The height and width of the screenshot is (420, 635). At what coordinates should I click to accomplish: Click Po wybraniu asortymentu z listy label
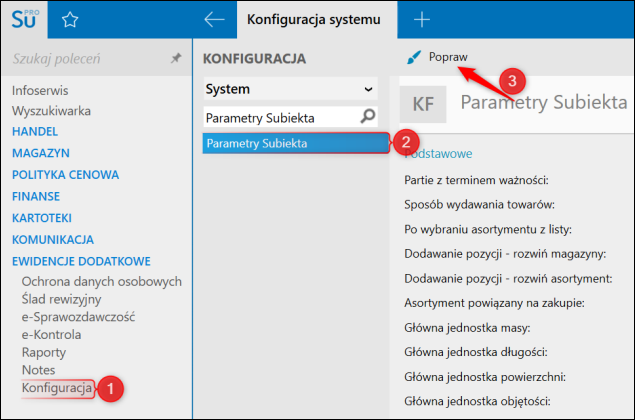[488, 229]
